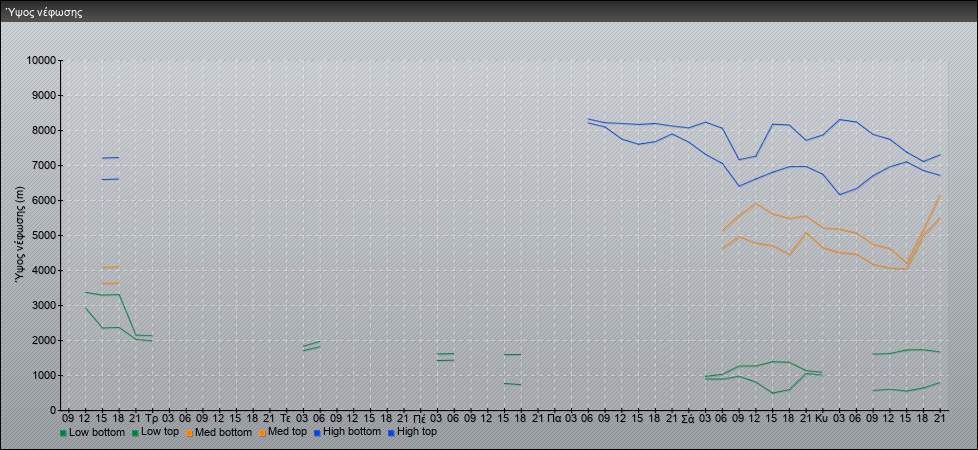978x450 pixels.
Task: Toggle the Med top legend text
Action: pos(287,433)
